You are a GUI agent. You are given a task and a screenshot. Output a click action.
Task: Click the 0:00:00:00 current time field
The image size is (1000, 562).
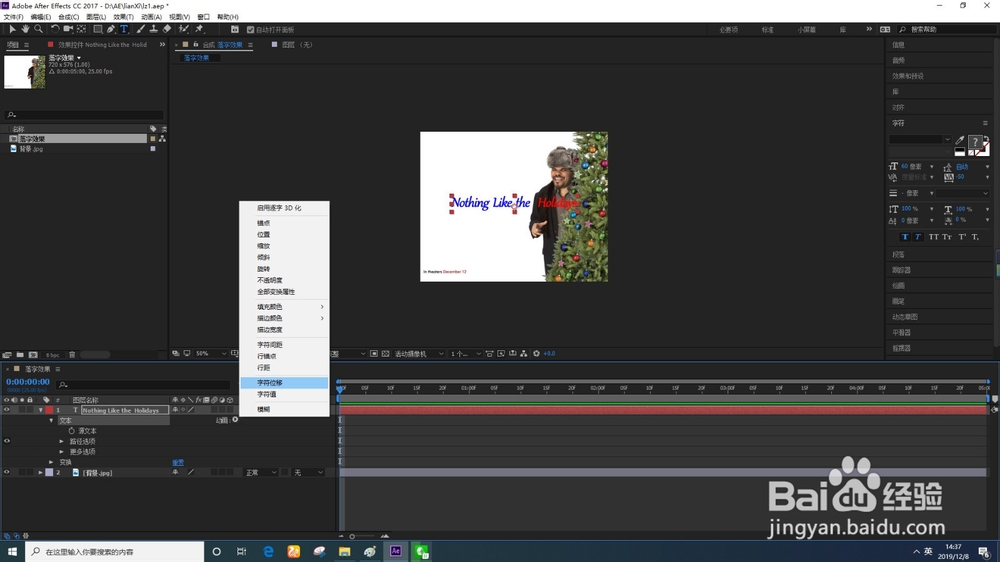(27, 381)
